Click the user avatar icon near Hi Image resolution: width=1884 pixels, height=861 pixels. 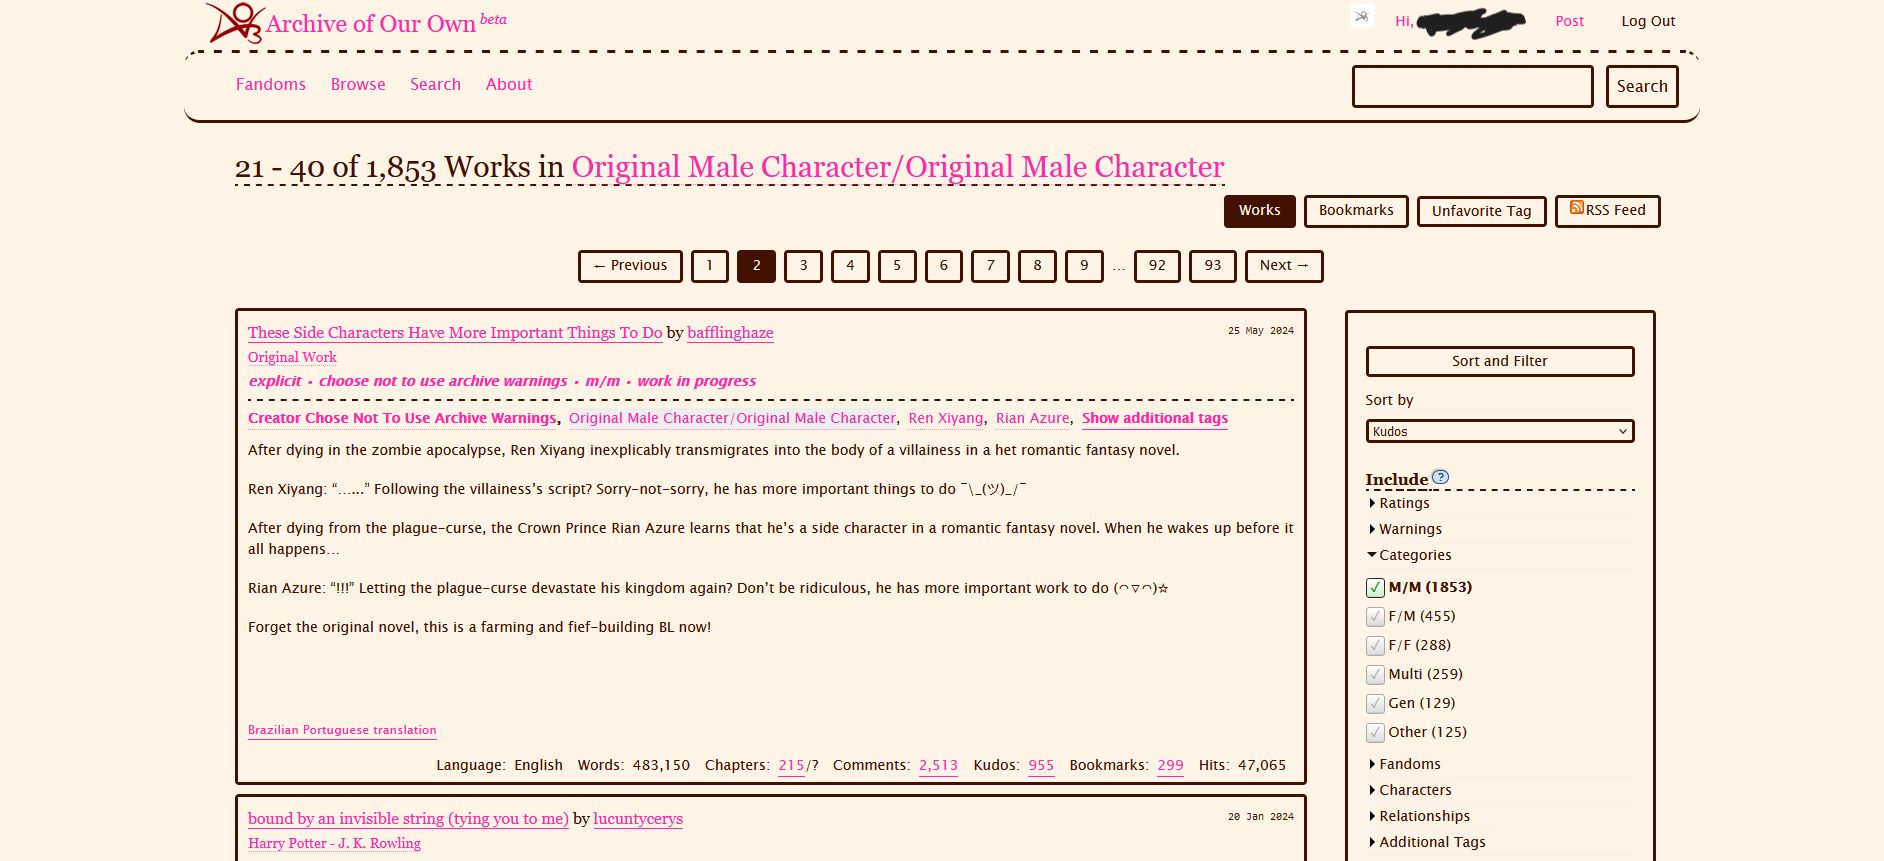pos(1362,16)
